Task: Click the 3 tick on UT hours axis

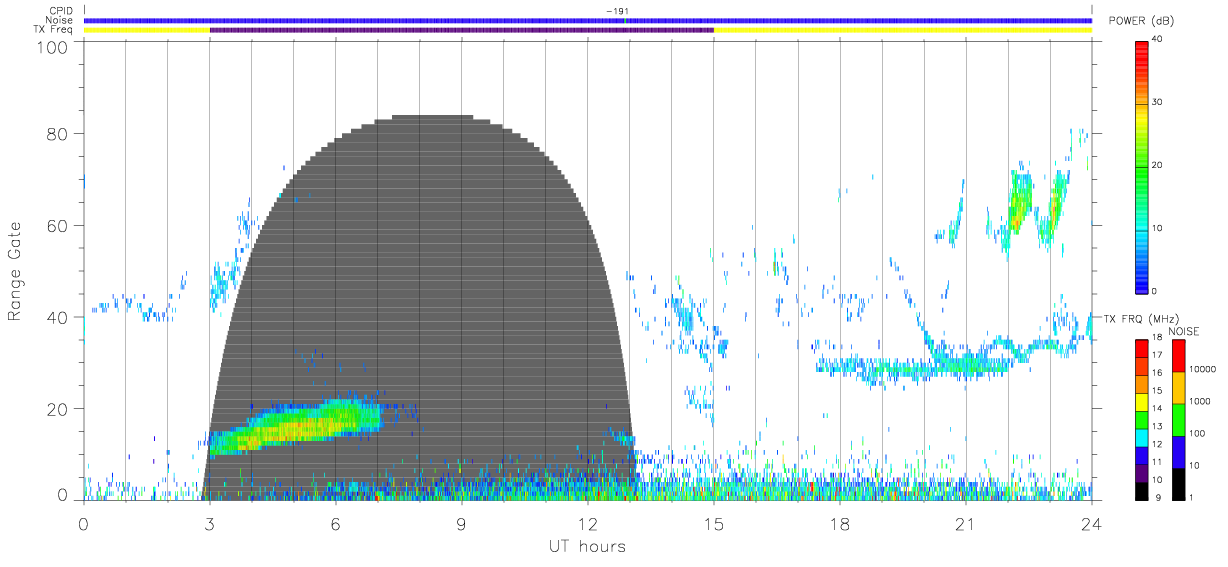Action: coord(209,523)
